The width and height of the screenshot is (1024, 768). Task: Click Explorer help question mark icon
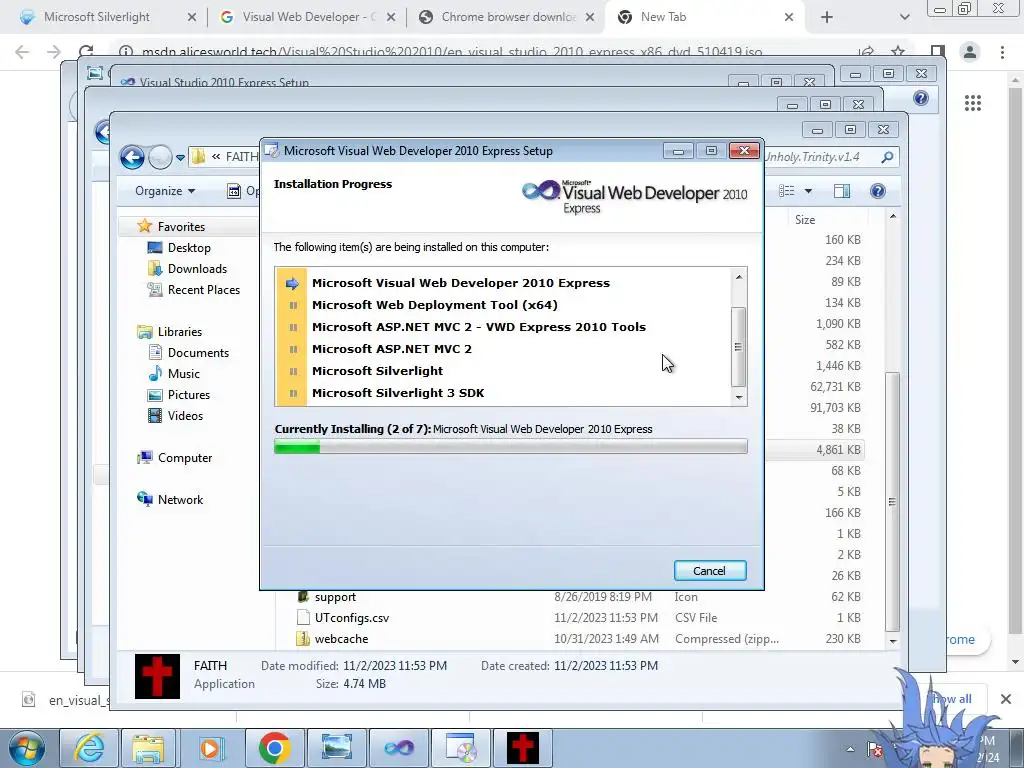pos(878,191)
